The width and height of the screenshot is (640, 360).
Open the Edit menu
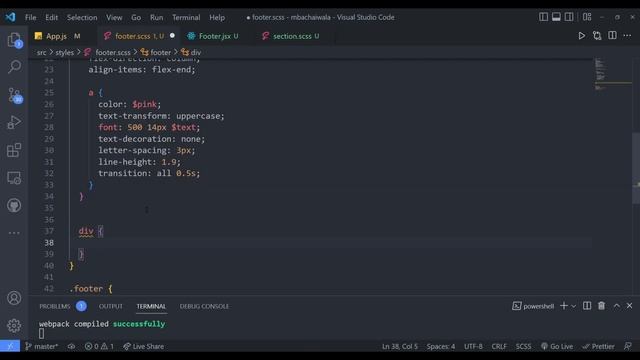(51, 18)
